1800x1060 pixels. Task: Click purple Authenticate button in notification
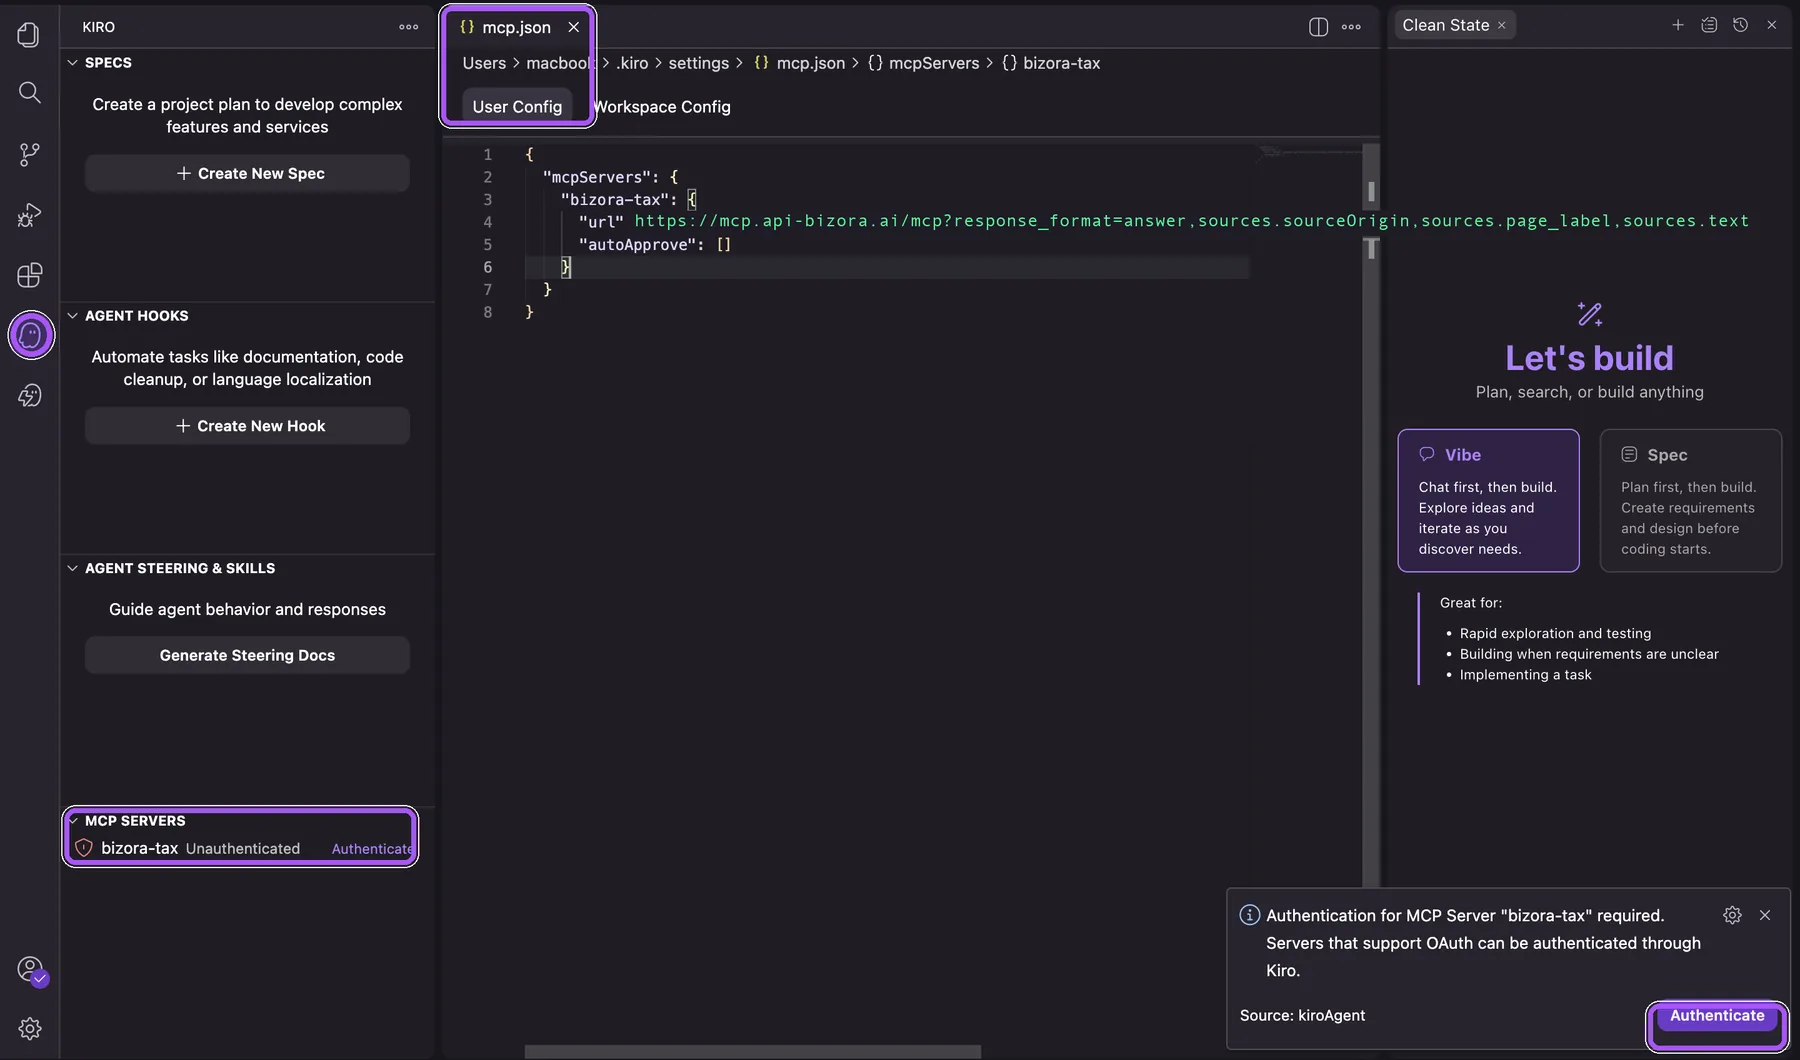[1717, 1018]
